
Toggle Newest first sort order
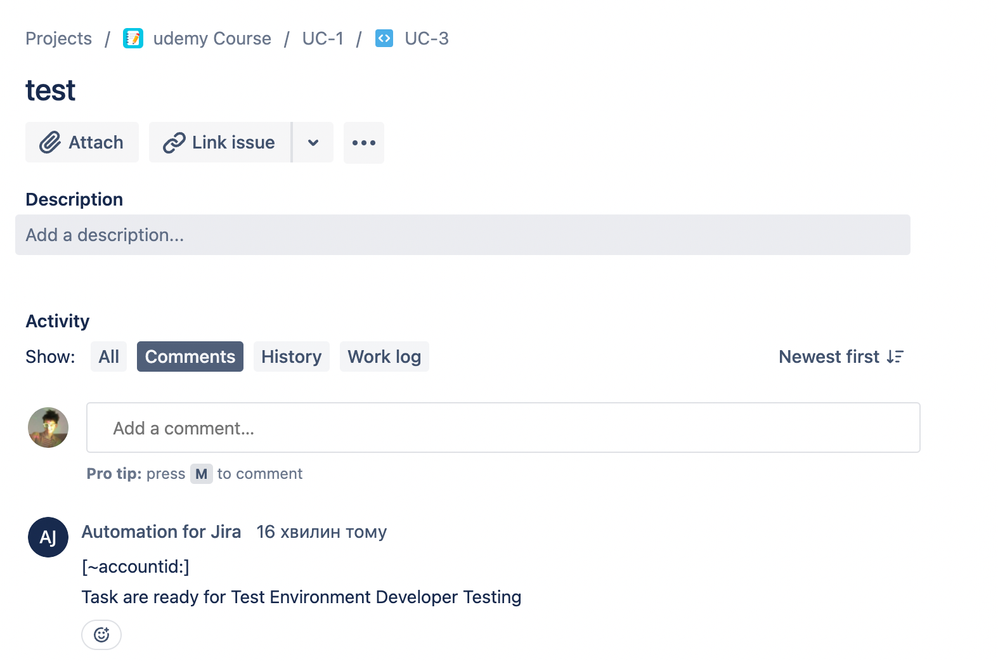[841, 357]
